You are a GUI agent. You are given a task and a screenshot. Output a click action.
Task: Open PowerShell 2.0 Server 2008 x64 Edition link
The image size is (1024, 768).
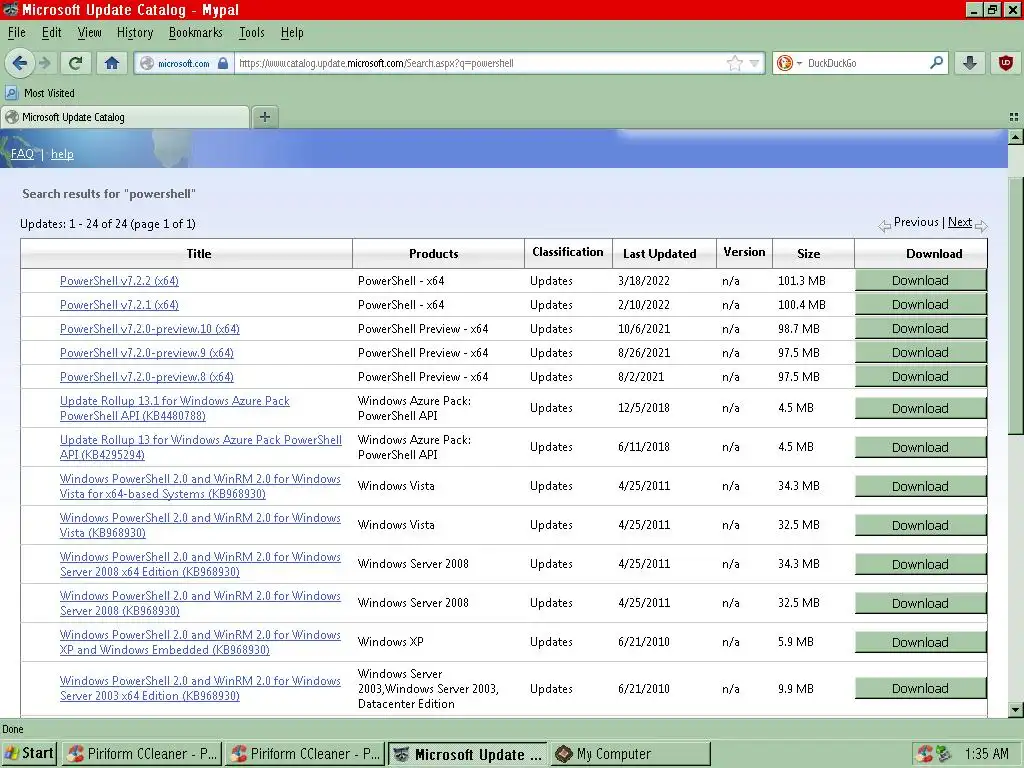pyautogui.click(x=200, y=564)
